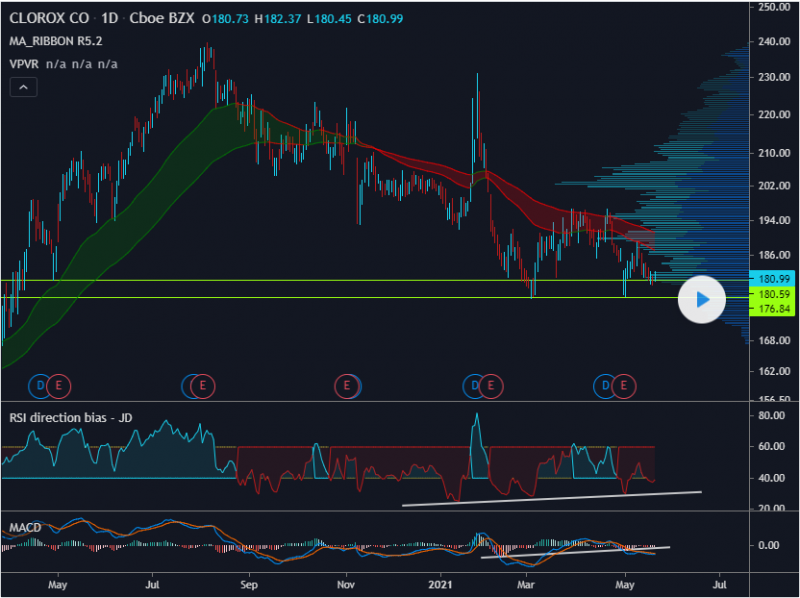Click the leftmost earnings E marker
Image resolution: width=800 pixels, height=598 pixels.
(59, 385)
